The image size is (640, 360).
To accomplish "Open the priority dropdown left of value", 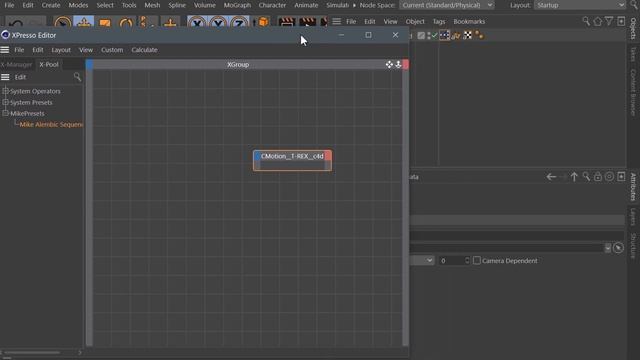I will click(422, 260).
